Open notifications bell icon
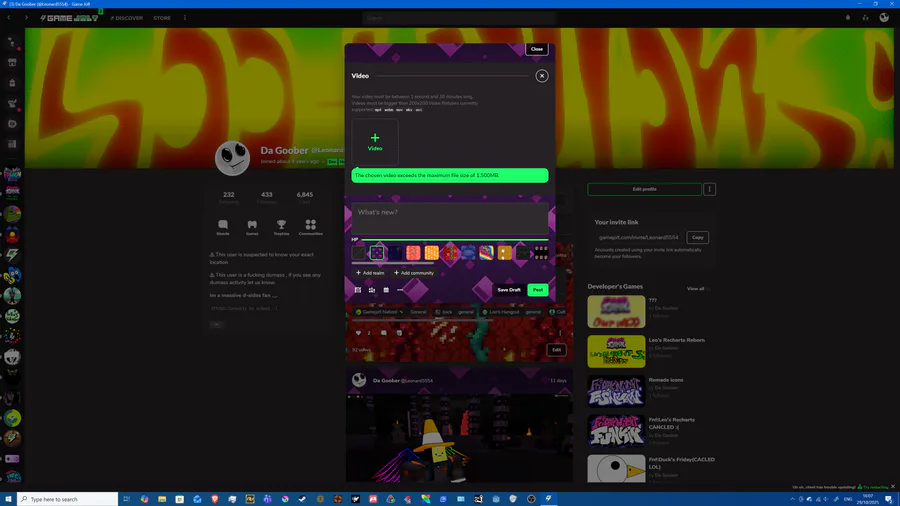Viewport: 900px width, 506px height. [x=848, y=18]
